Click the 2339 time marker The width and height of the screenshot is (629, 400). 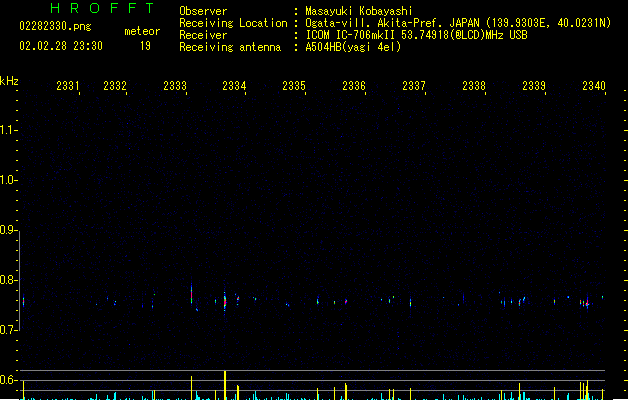click(534, 86)
